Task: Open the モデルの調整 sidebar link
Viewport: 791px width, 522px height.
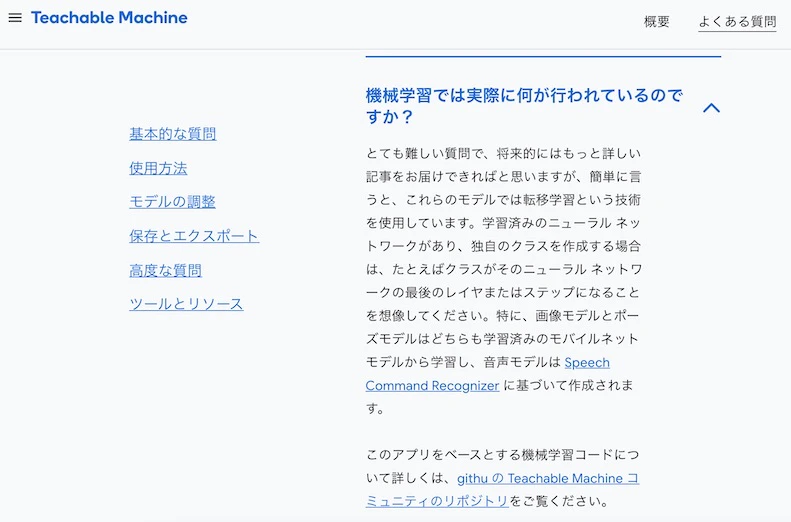Action: (172, 202)
